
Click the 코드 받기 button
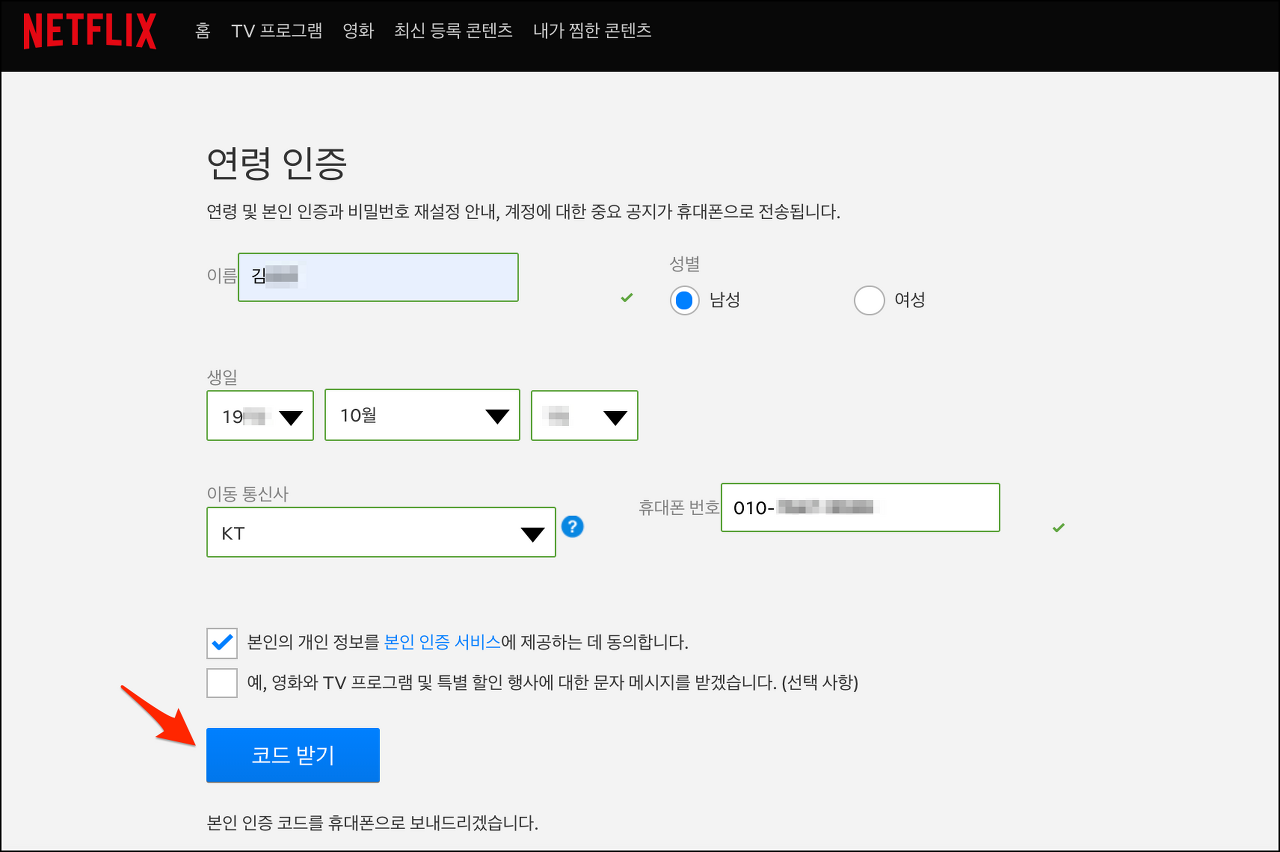coord(292,755)
